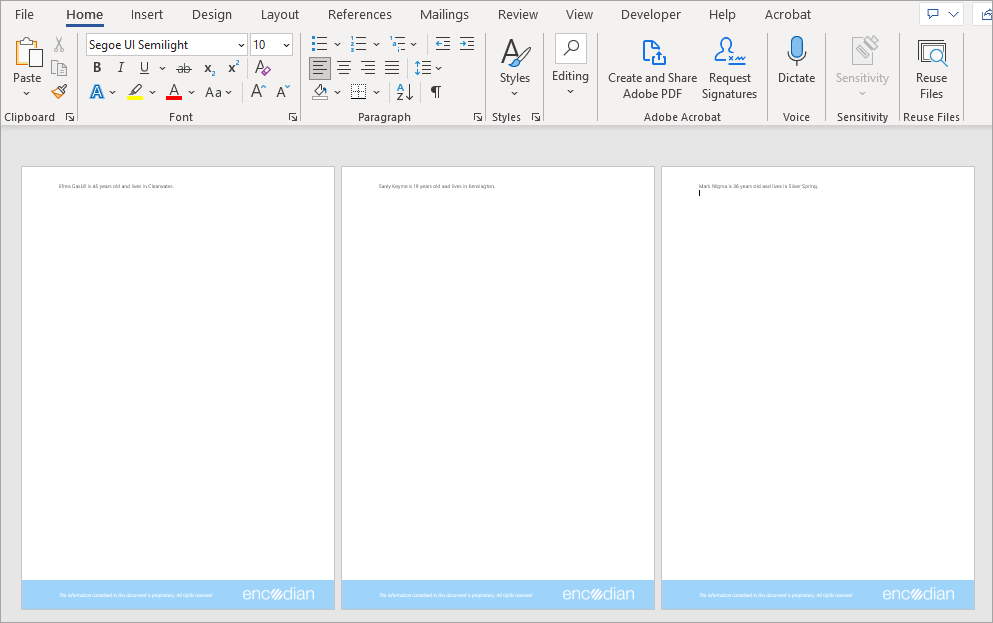This screenshot has height=623, width=993.
Task: Toggle numbered list formatting
Action: point(358,44)
